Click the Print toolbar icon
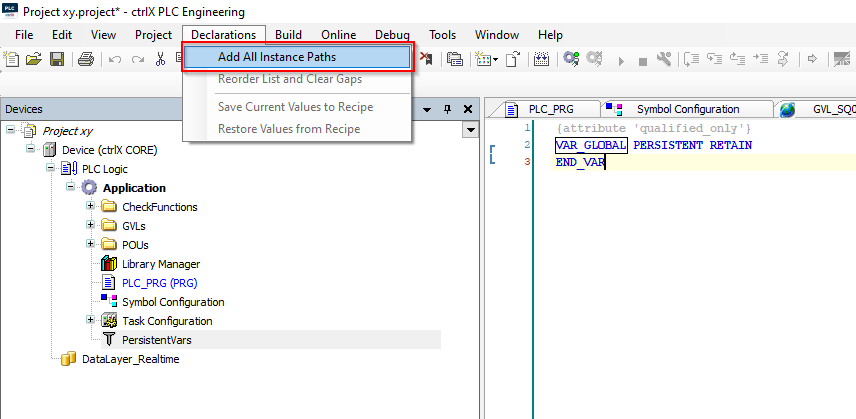Viewport: 856px width, 419px height. point(87,58)
